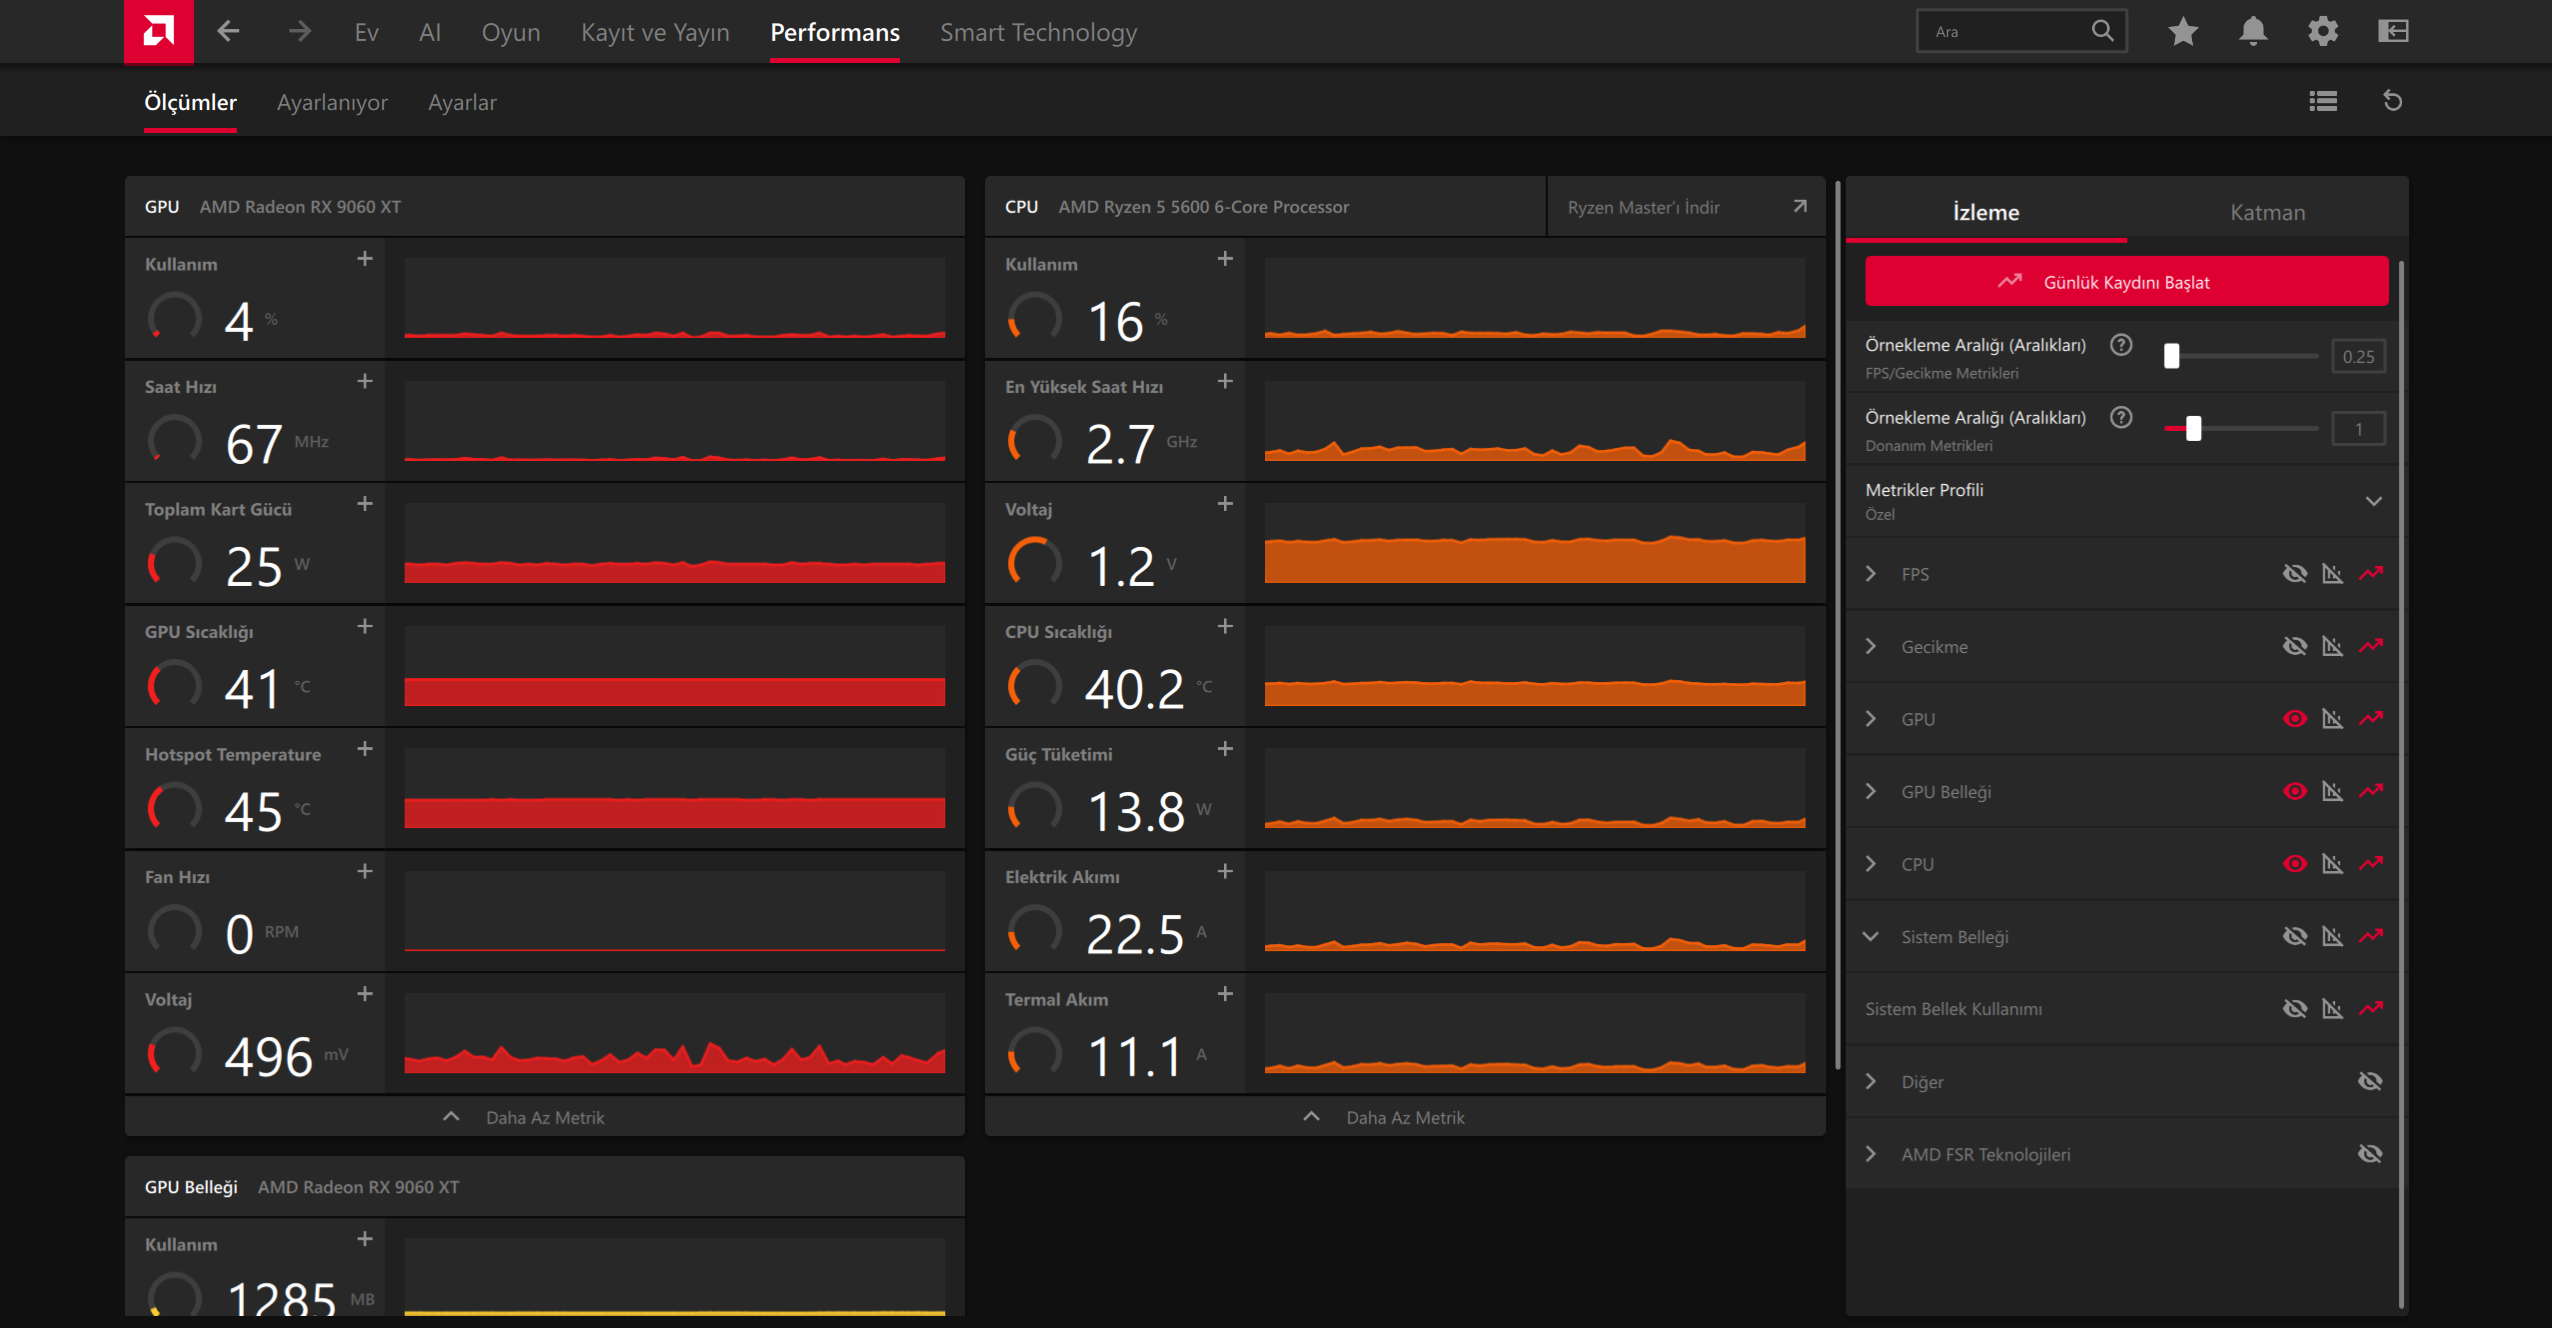Click the Donanım Metrikleri sampling slider
The height and width of the screenshot is (1328, 2552).
click(2240, 429)
